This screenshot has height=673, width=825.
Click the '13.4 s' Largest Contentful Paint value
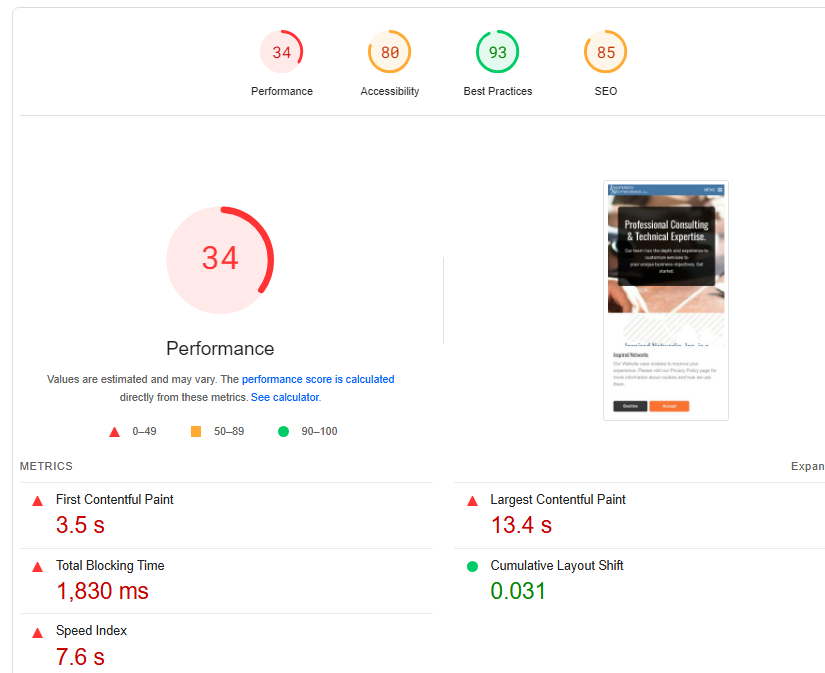[521, 525]
